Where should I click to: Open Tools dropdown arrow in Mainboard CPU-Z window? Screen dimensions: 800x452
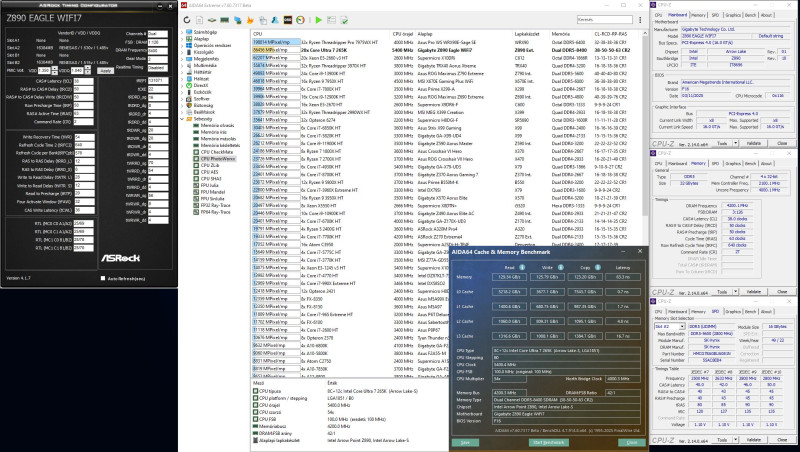coord(735,143)
